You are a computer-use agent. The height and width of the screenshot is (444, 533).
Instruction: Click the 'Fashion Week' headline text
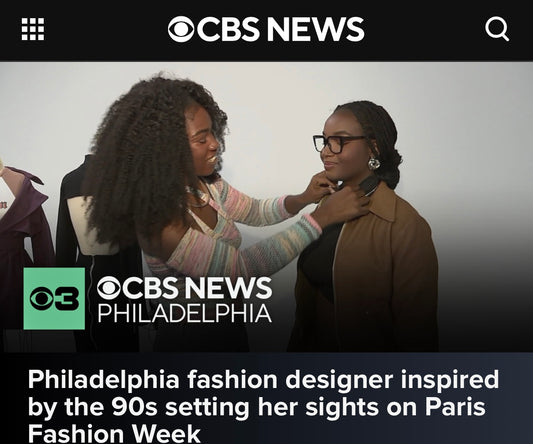tap(115, 433)
